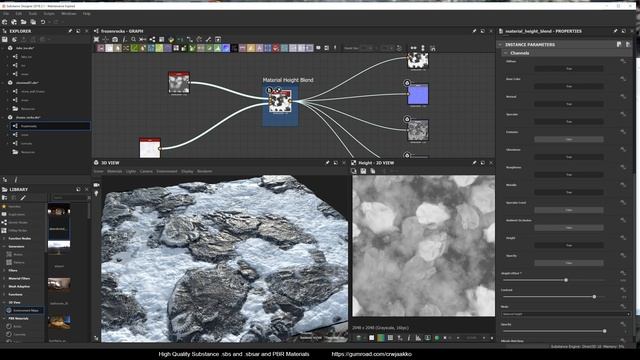The height and width of the screenshot is (360, 640).
Task: Click the magnifier zoom icon in Graph toolbar
Action: coord(133,39)
